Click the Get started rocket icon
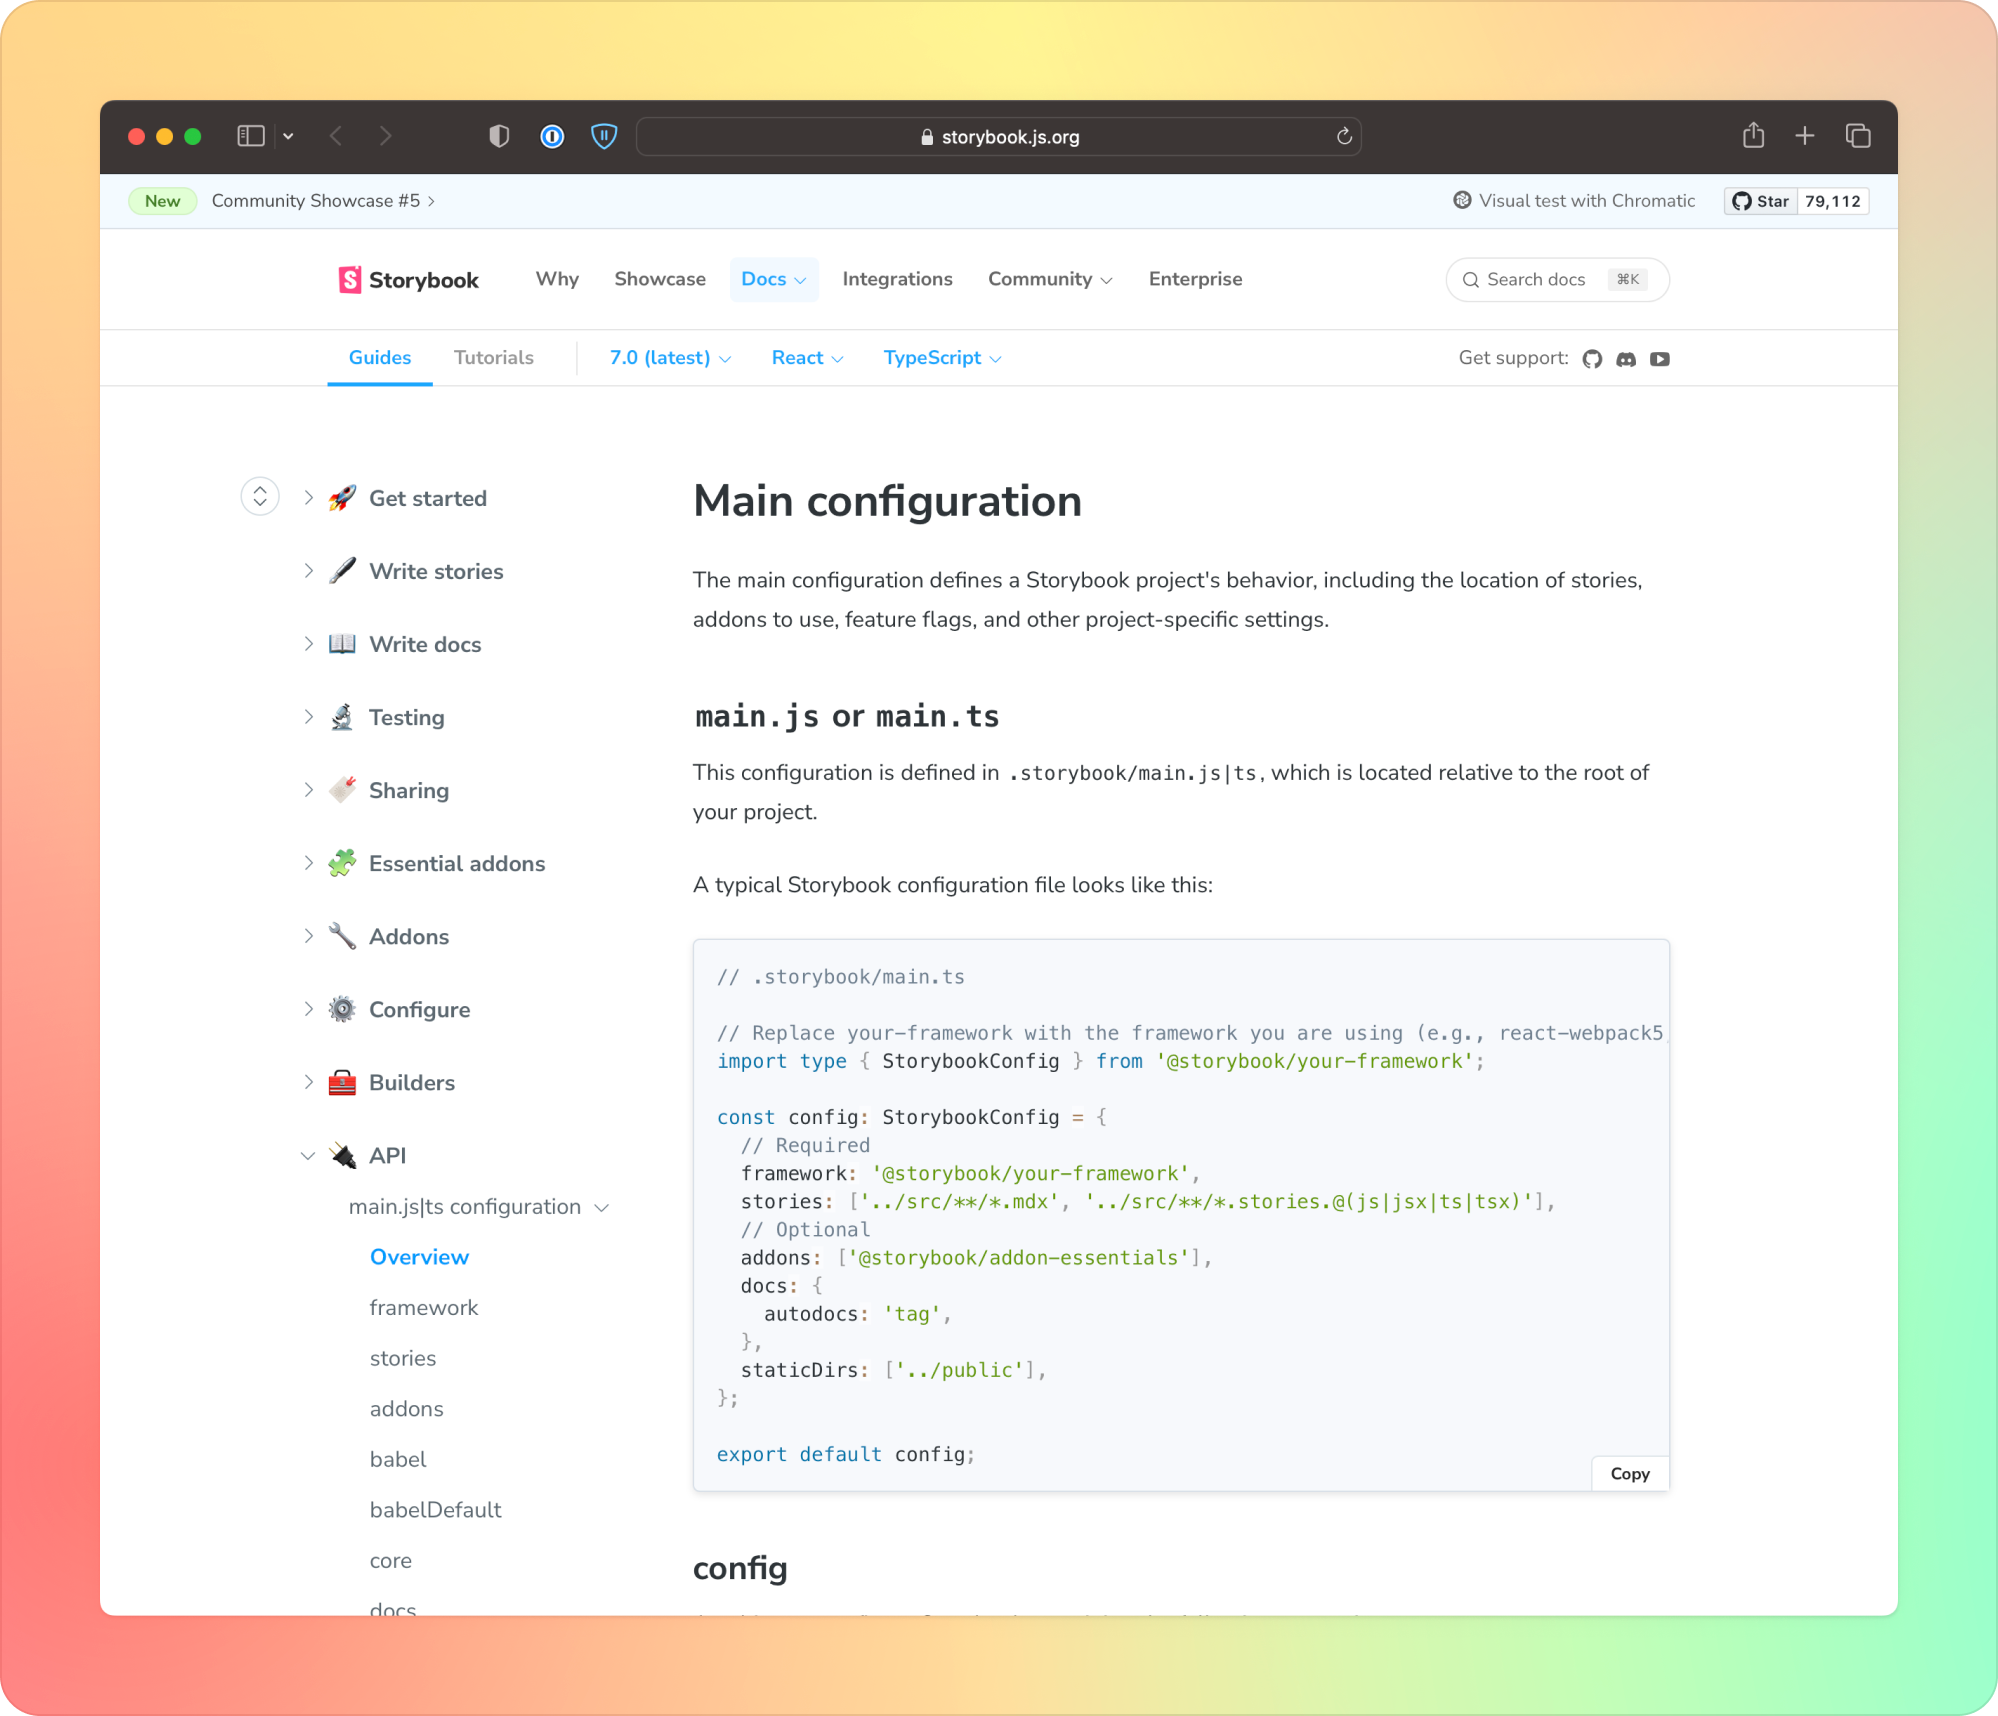The width and height of the screenshot is (1998, 1716). click(x=342, y=497)
